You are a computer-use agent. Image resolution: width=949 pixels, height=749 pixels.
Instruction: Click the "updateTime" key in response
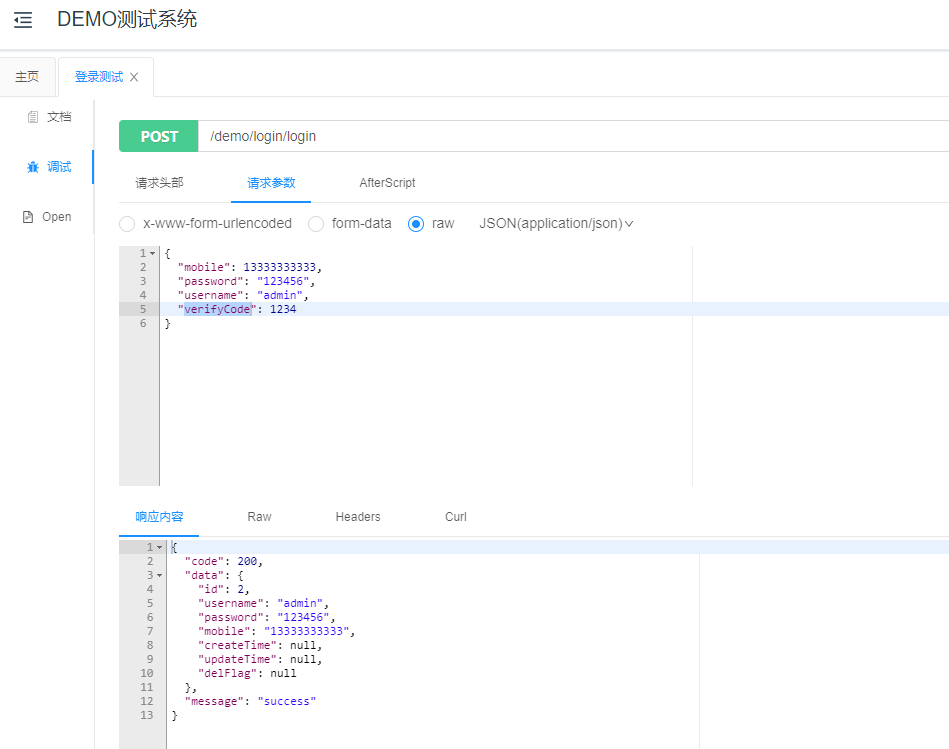[237, 659]
